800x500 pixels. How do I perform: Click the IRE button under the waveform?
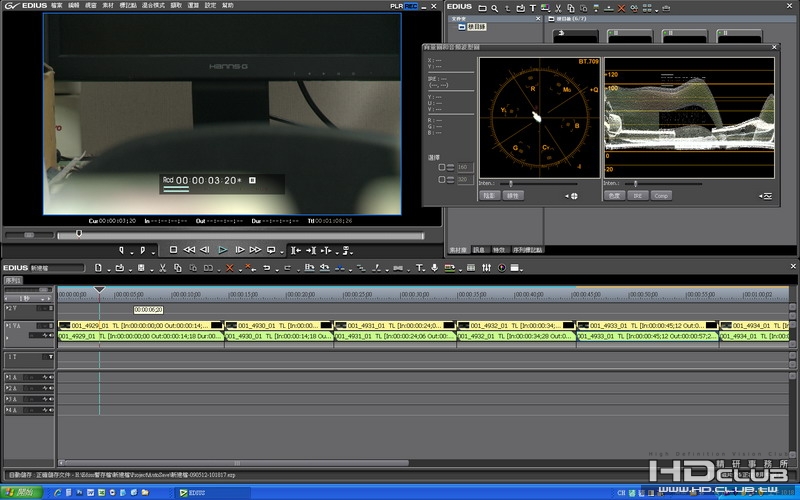point(636,195)
